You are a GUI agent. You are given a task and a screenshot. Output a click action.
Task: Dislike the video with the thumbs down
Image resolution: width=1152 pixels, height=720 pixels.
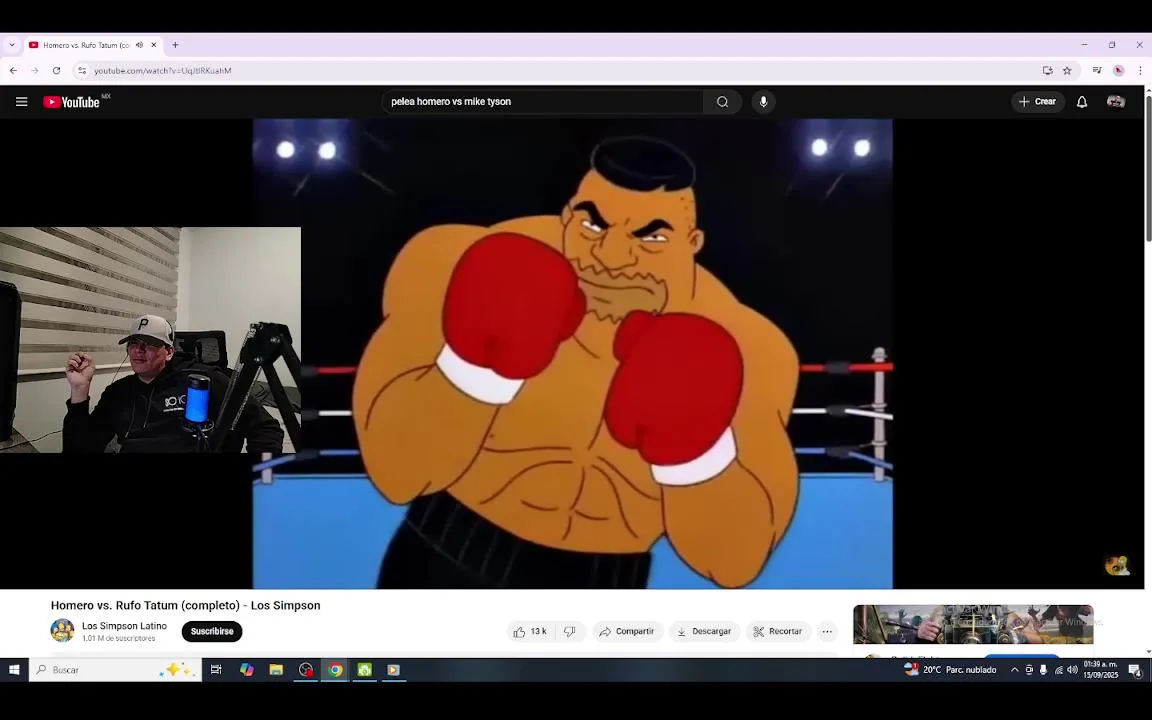point(570,632)
